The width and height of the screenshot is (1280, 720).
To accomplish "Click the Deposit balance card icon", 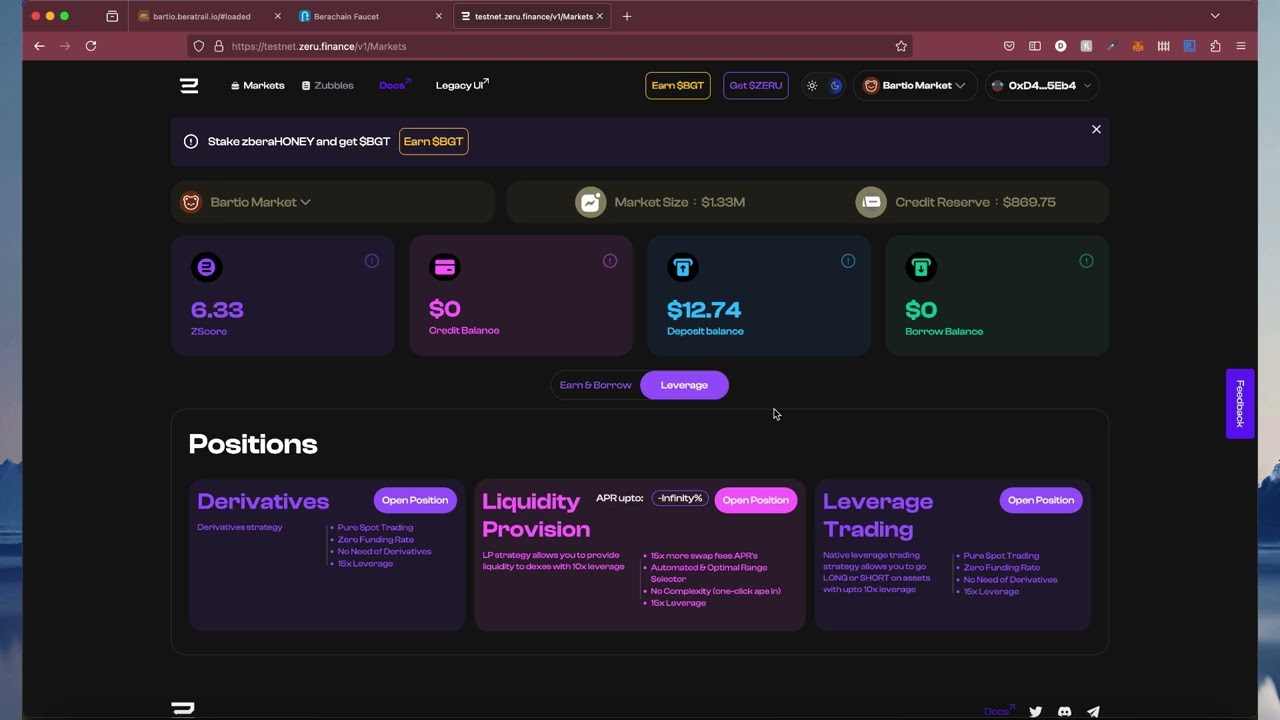I will point(682,267).
